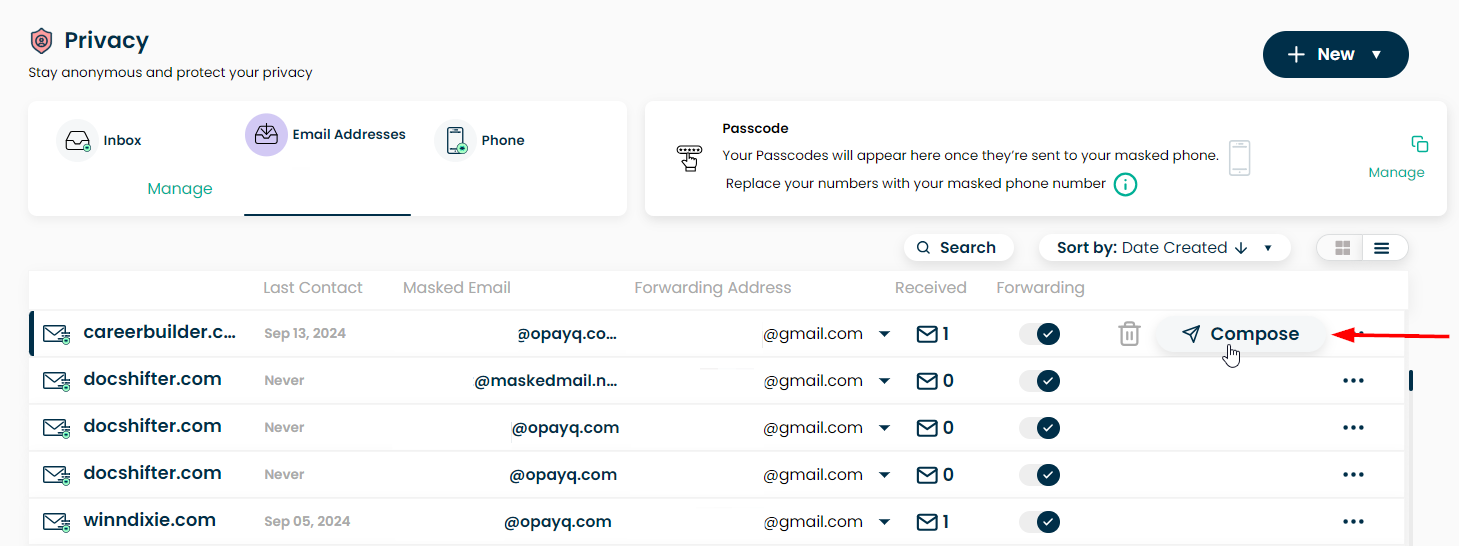Open three-dot menu for maskedmail docshifter.com row
Screen dimensions: 1459x546
(x=1354, y=381)
